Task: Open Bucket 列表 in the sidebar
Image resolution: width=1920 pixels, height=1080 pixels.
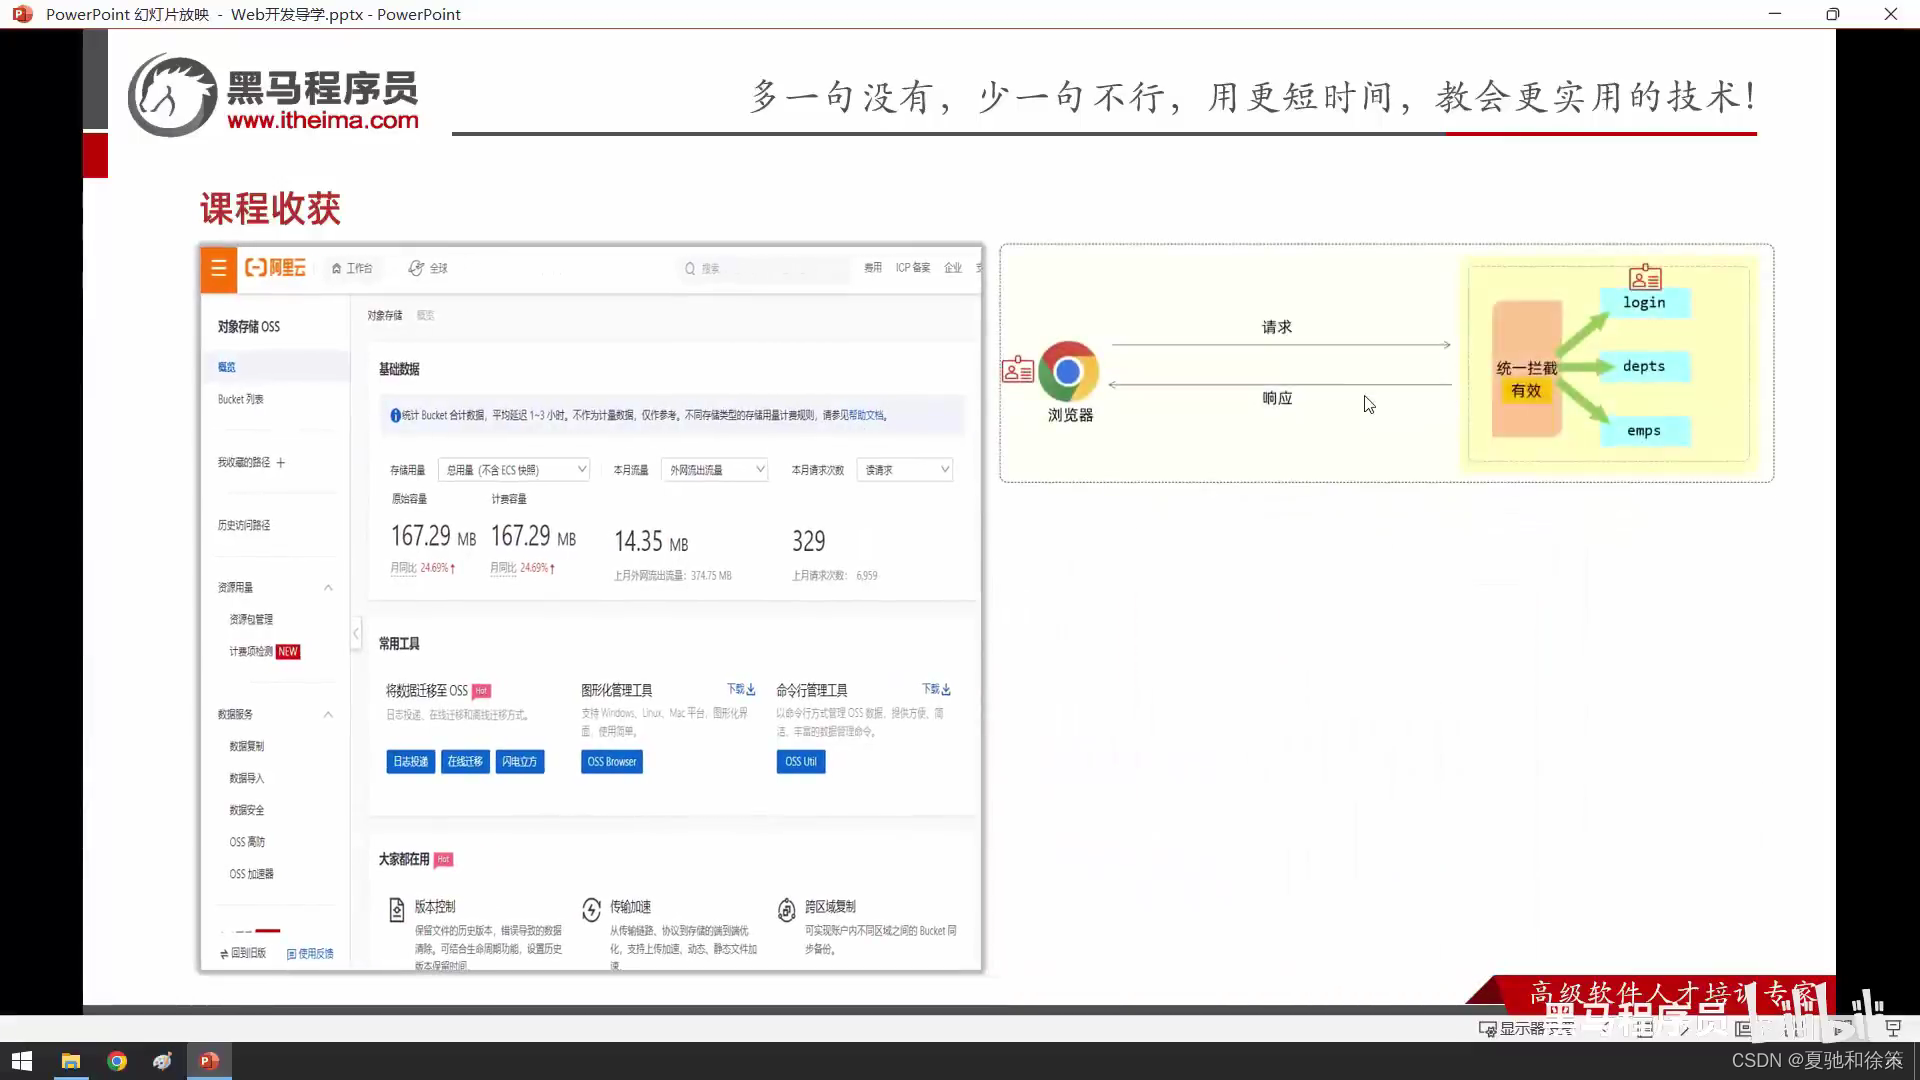Action: (x=241, y=399)
